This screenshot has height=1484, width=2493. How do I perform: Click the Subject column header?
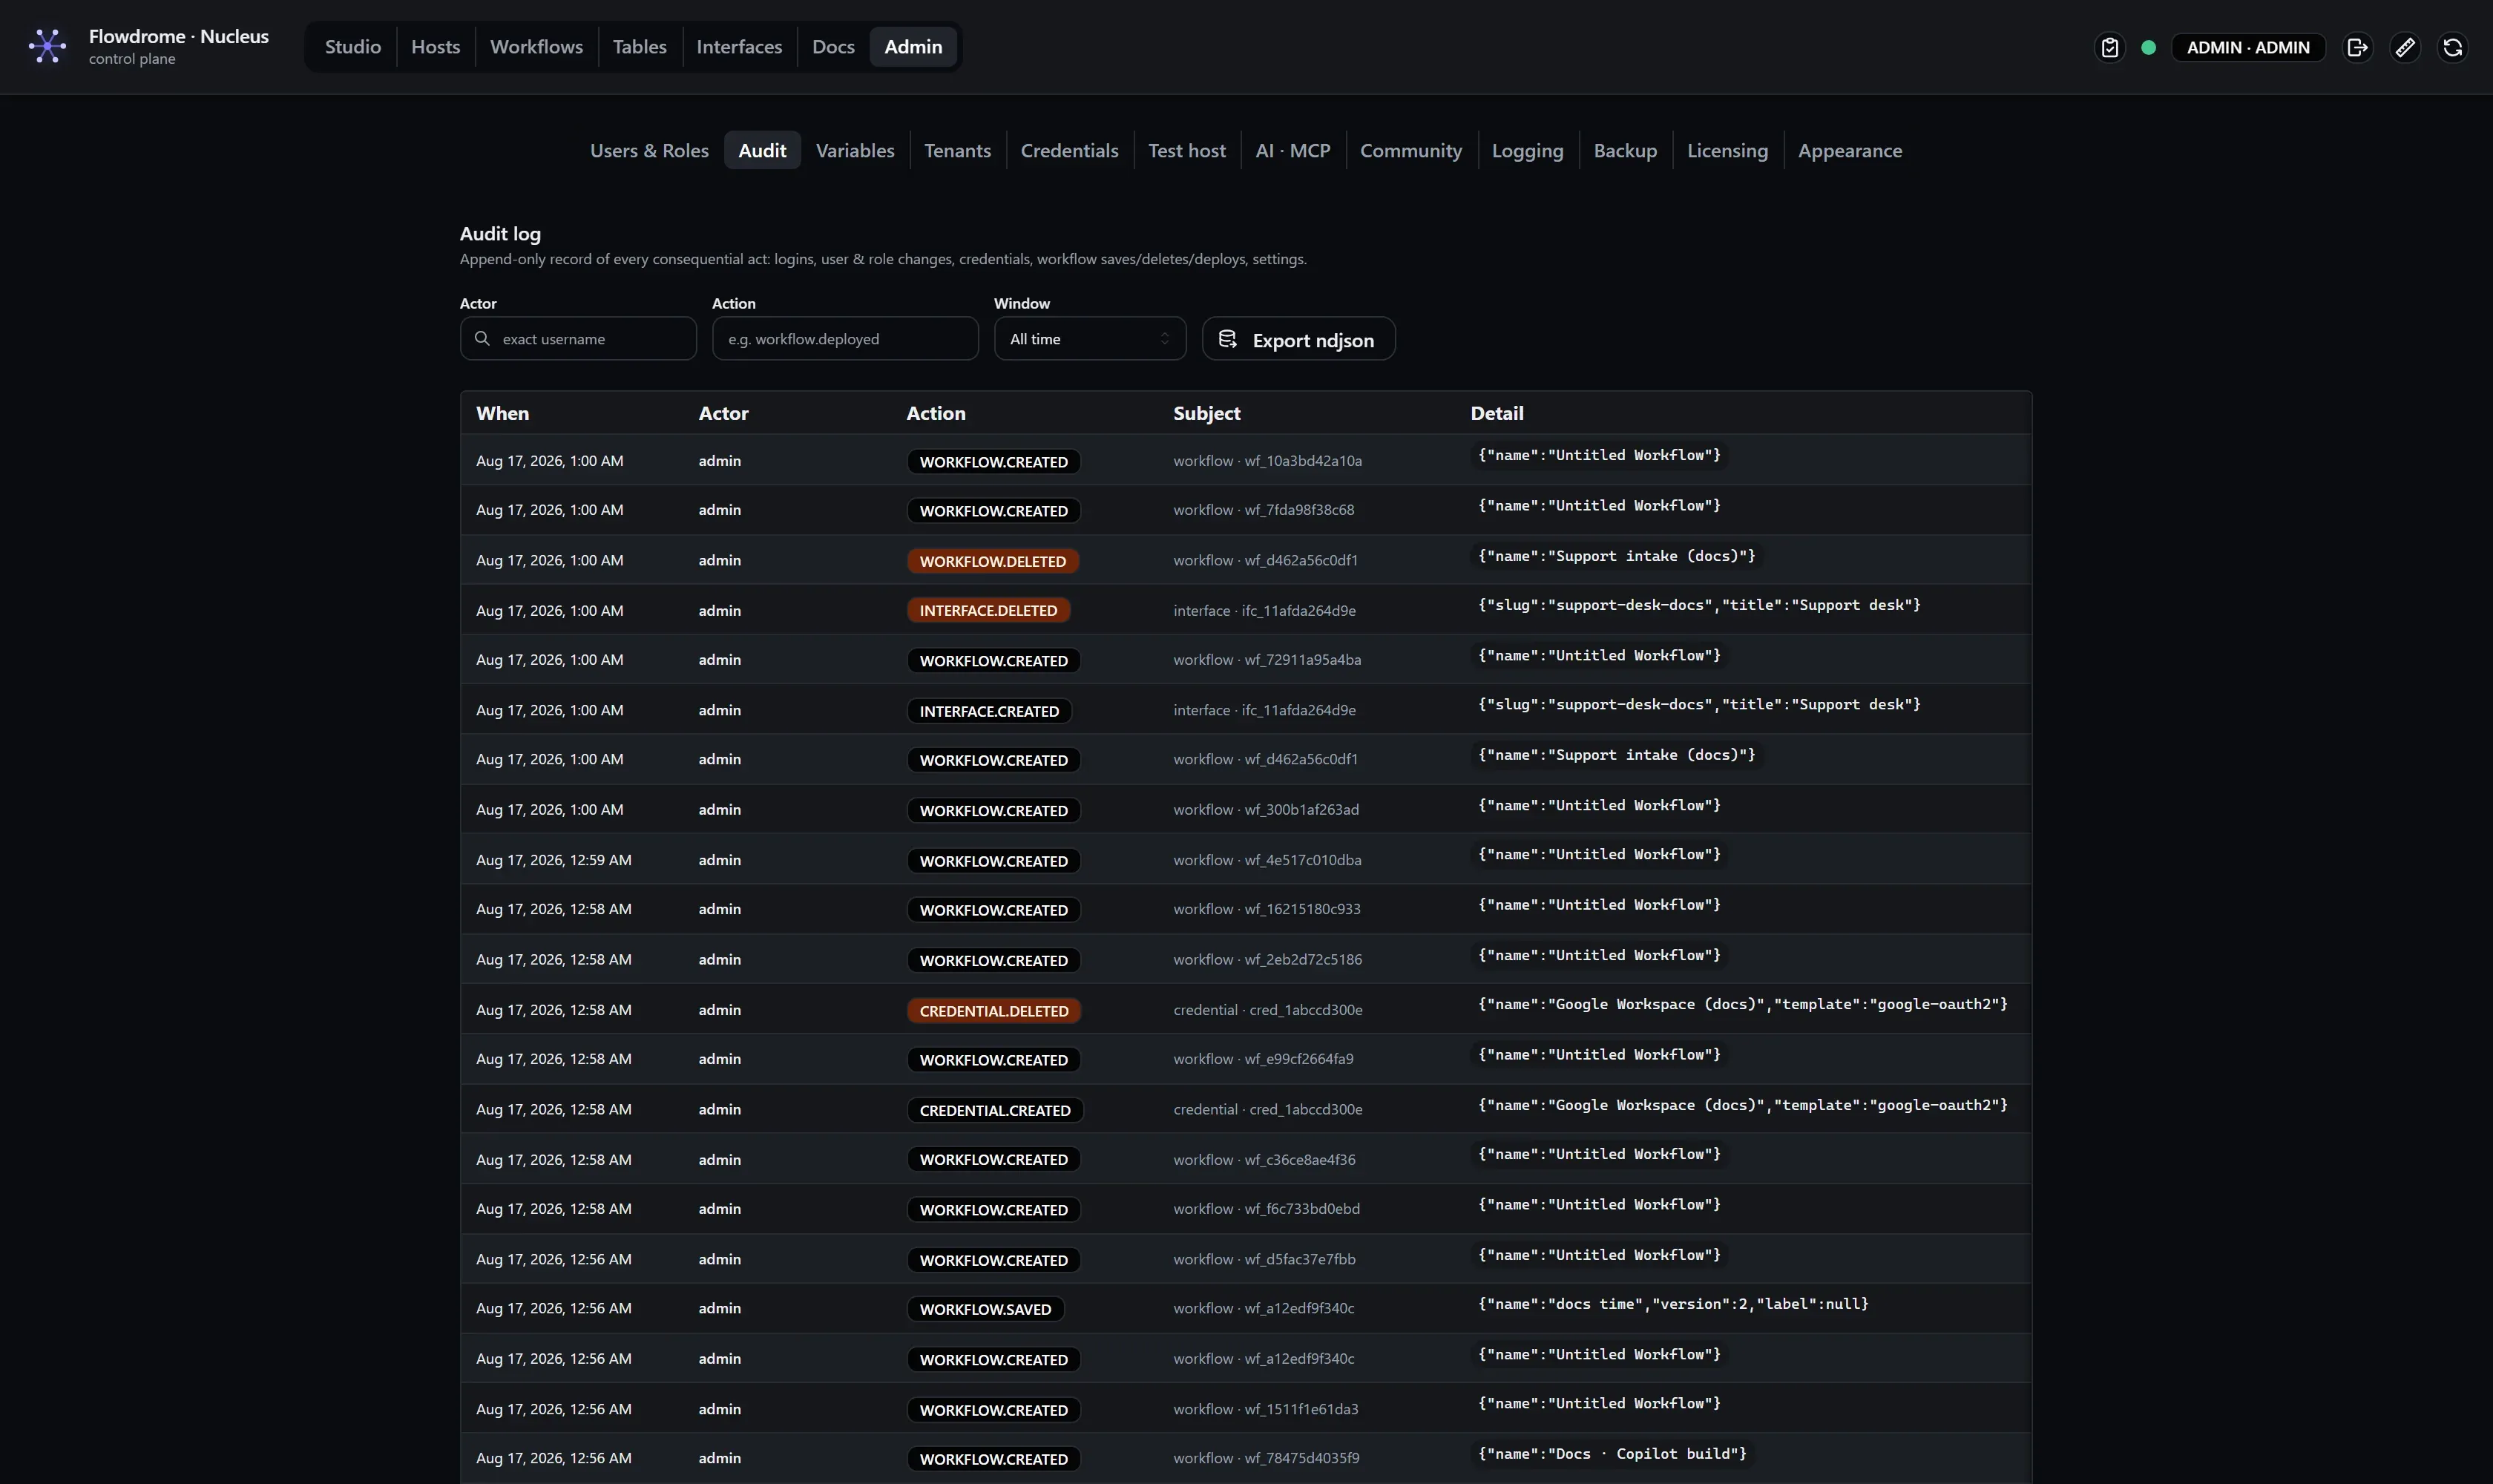(x=1206, y=413)
